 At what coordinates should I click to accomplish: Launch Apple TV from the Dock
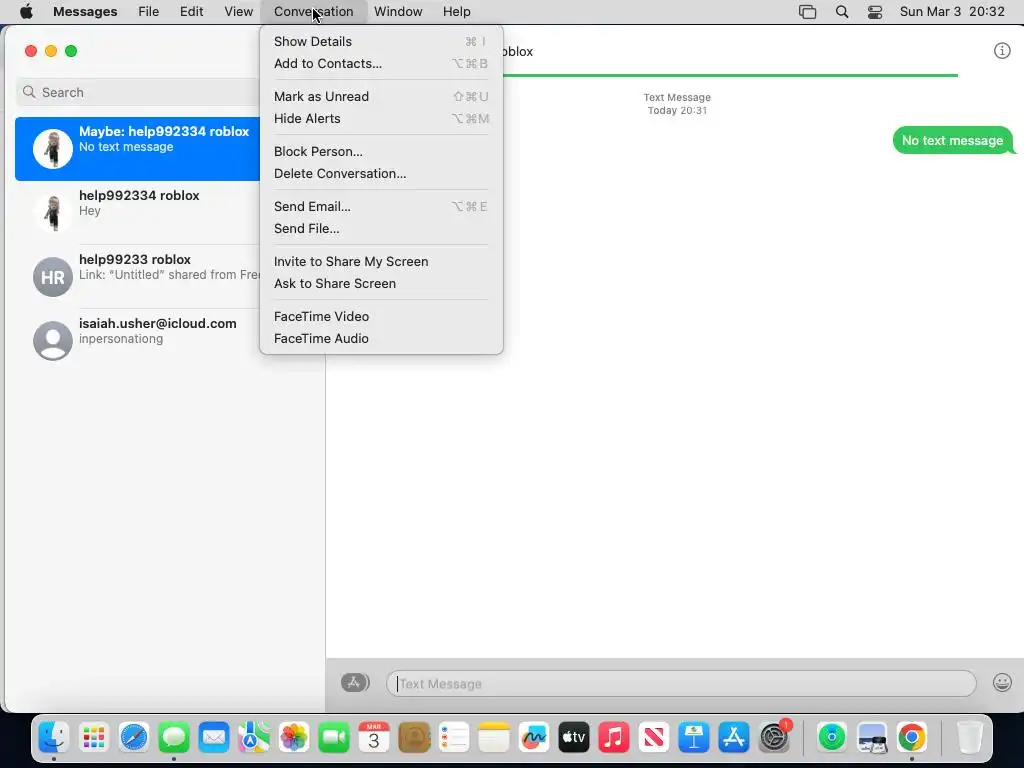[x=573, y=738]
